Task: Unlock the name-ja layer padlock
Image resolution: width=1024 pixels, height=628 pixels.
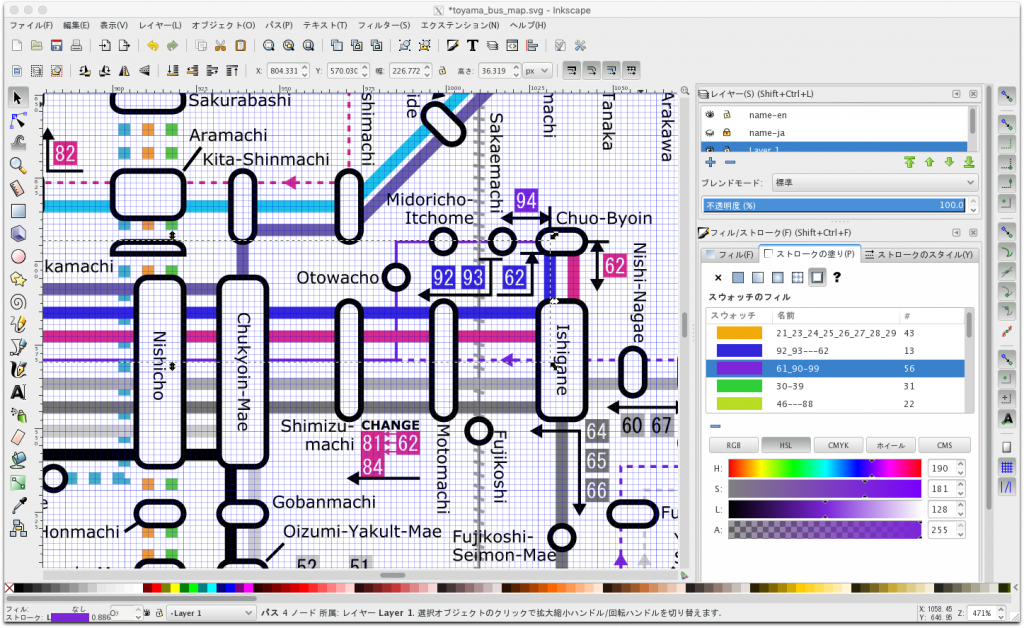Action: (x=726, y=133)
